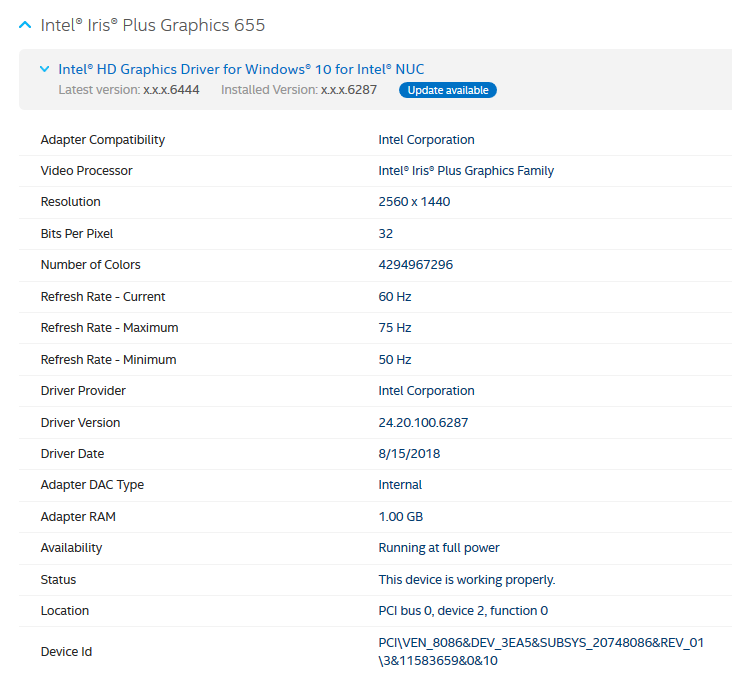Click the Refresh Rate - Minimum label
This screenshot has height=676, width=732.
pos(108,359)
